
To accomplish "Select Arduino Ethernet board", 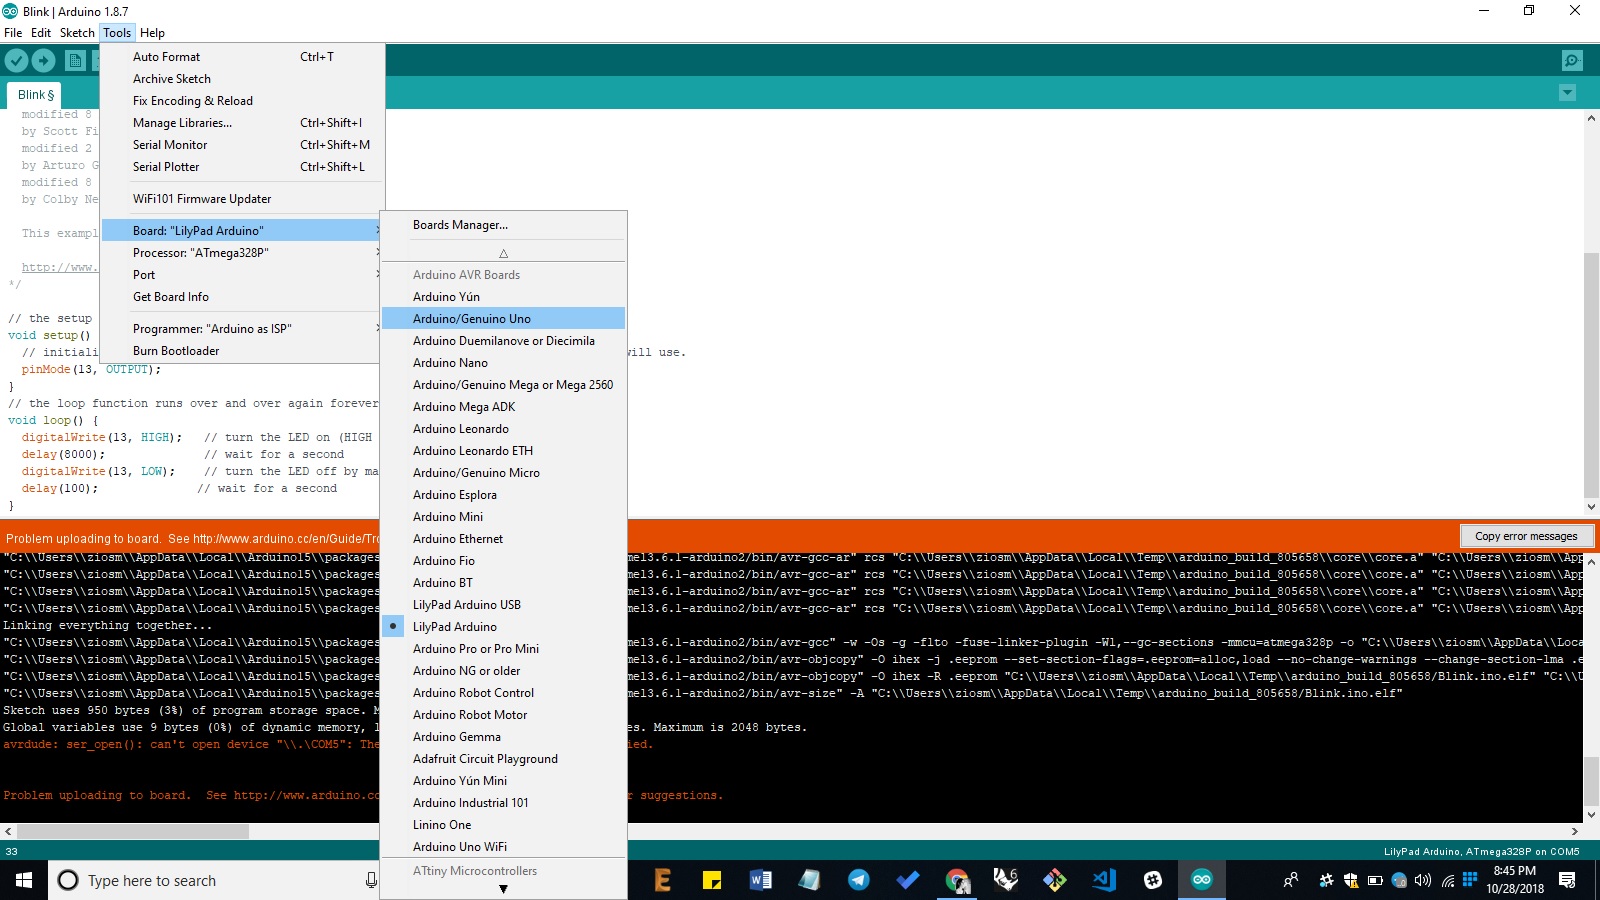I will pos(503,539).
